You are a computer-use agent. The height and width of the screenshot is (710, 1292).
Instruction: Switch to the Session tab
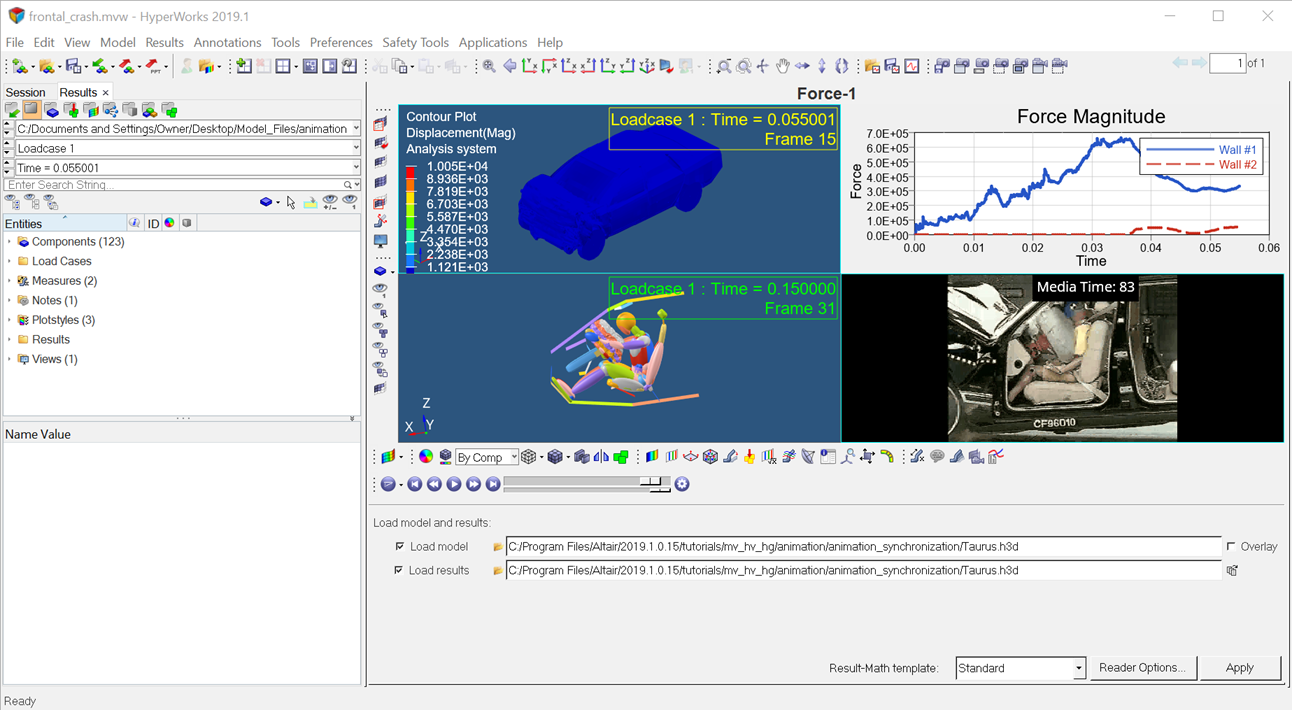[25, 91]
